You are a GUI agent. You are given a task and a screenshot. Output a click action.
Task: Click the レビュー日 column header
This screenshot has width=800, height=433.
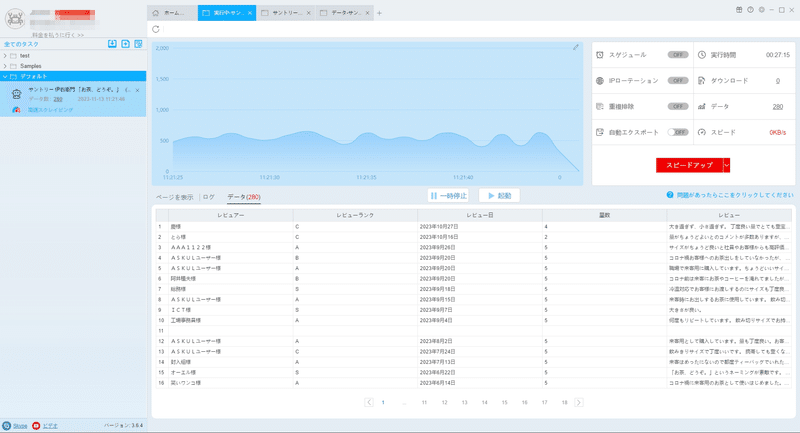480,215
